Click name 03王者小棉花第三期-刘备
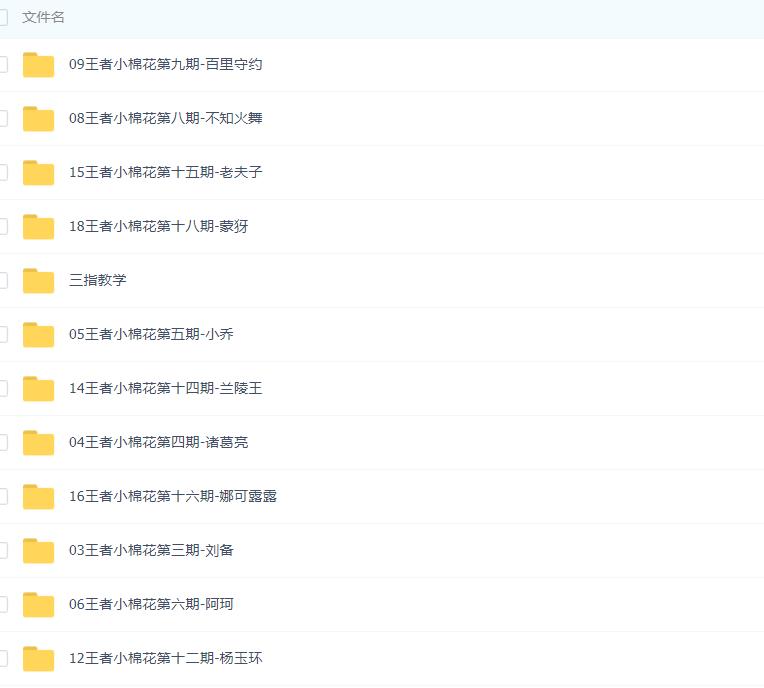The image size is (764, 688). 151,551
